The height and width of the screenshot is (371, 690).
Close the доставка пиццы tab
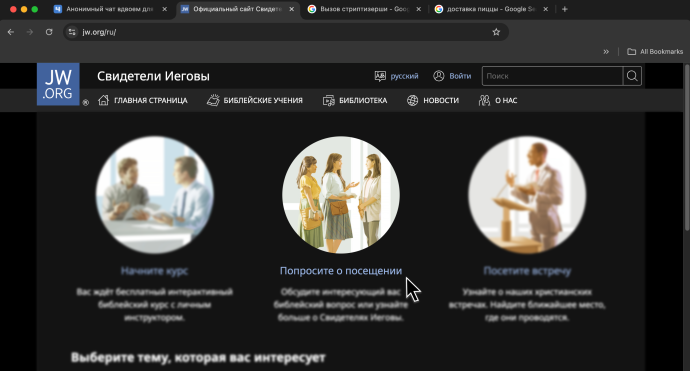click(546, 9)
